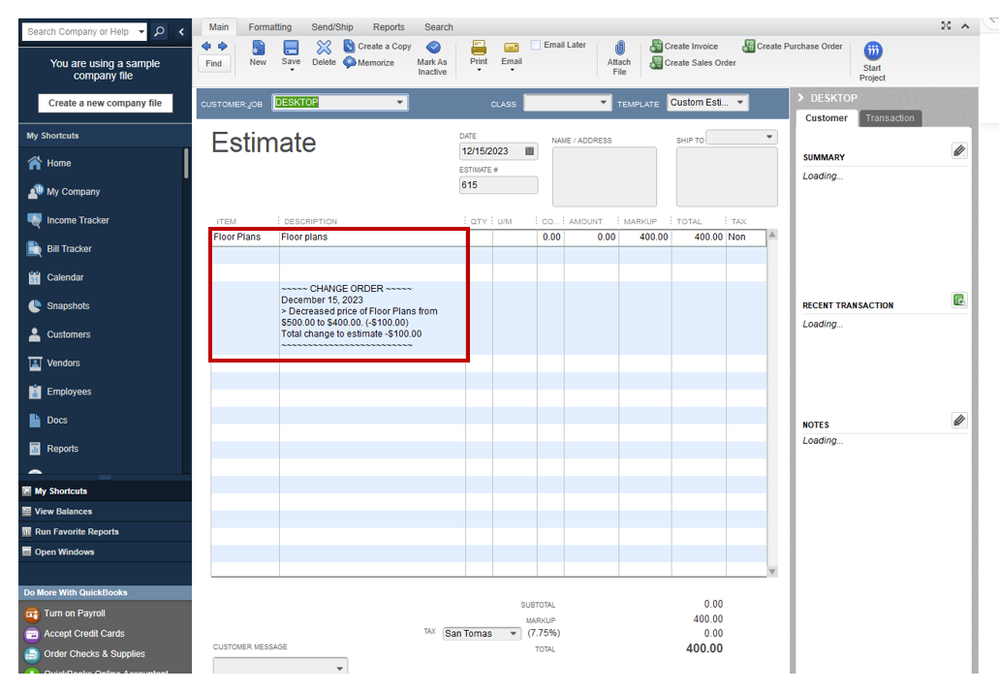The height and width of the screenshot is (695, 999).
Task: Click the Search Company or Help field
Action: point(78,31)
